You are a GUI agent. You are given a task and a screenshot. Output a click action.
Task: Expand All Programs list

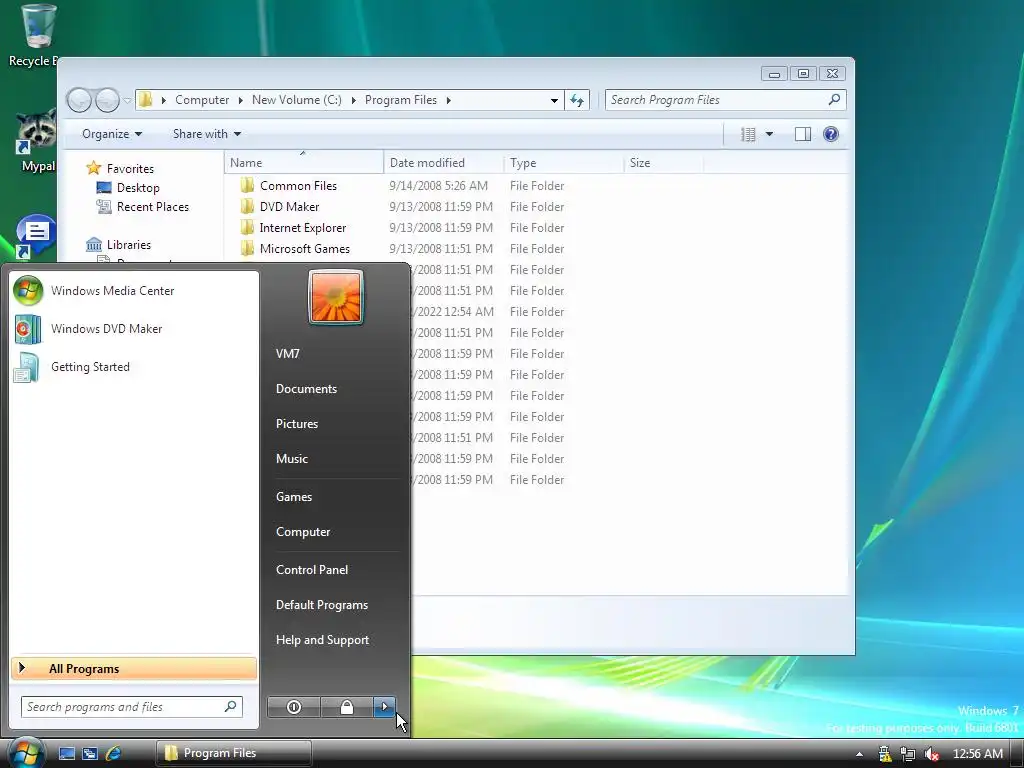click(134, 668)
